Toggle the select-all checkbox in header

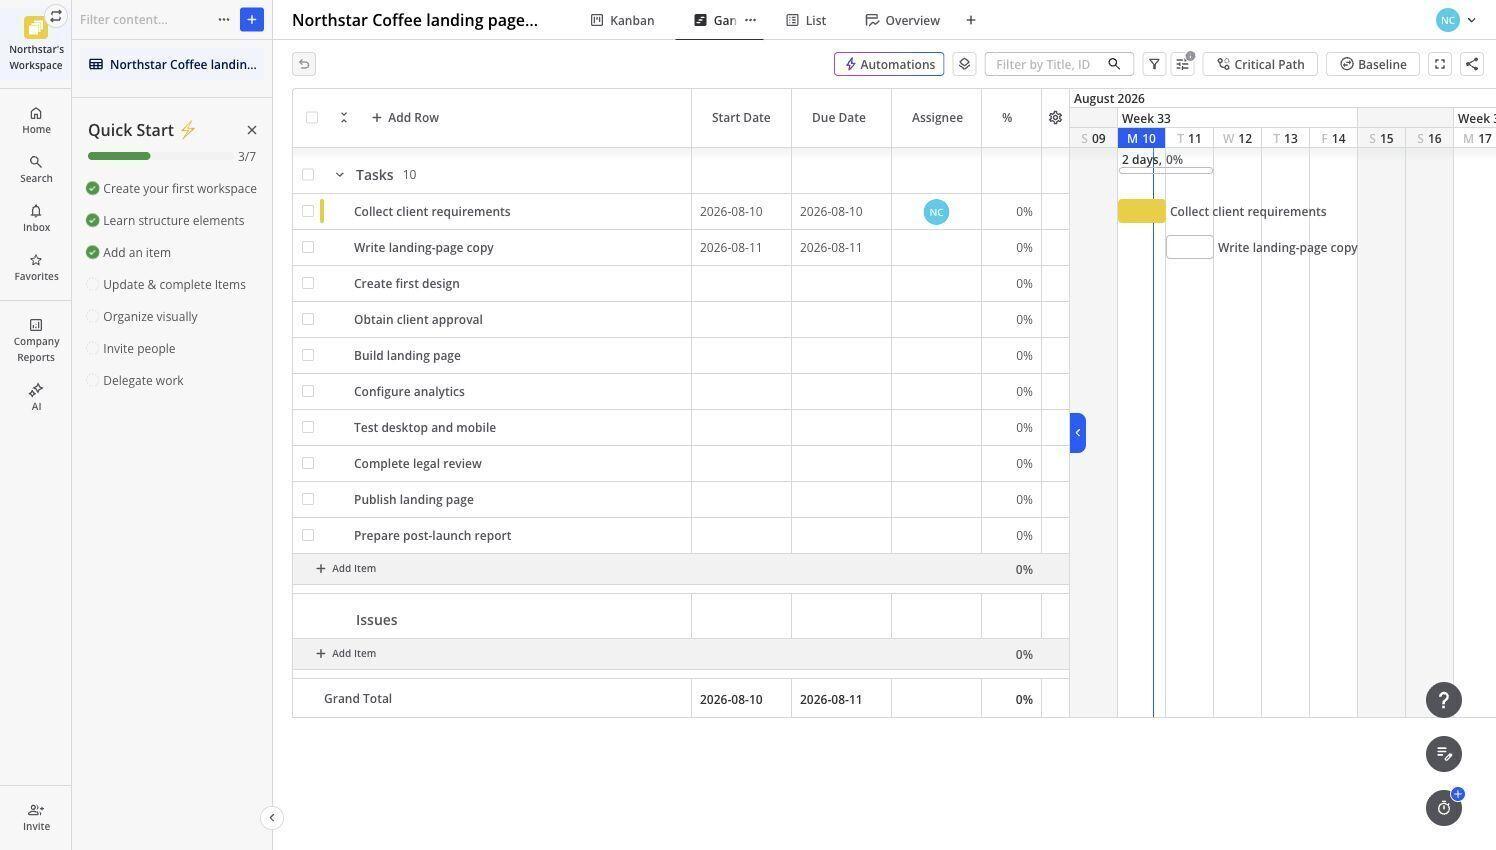point(312,117)
